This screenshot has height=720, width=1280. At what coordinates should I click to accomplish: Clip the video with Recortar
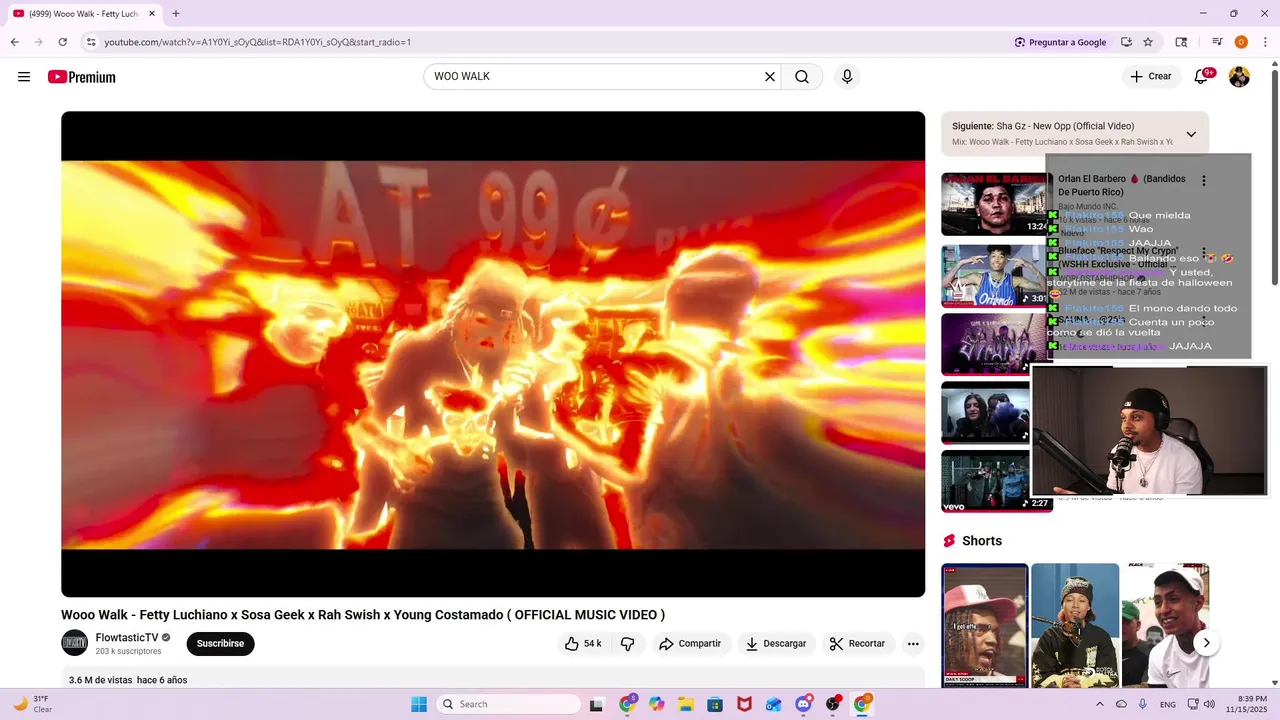[858, 644]
